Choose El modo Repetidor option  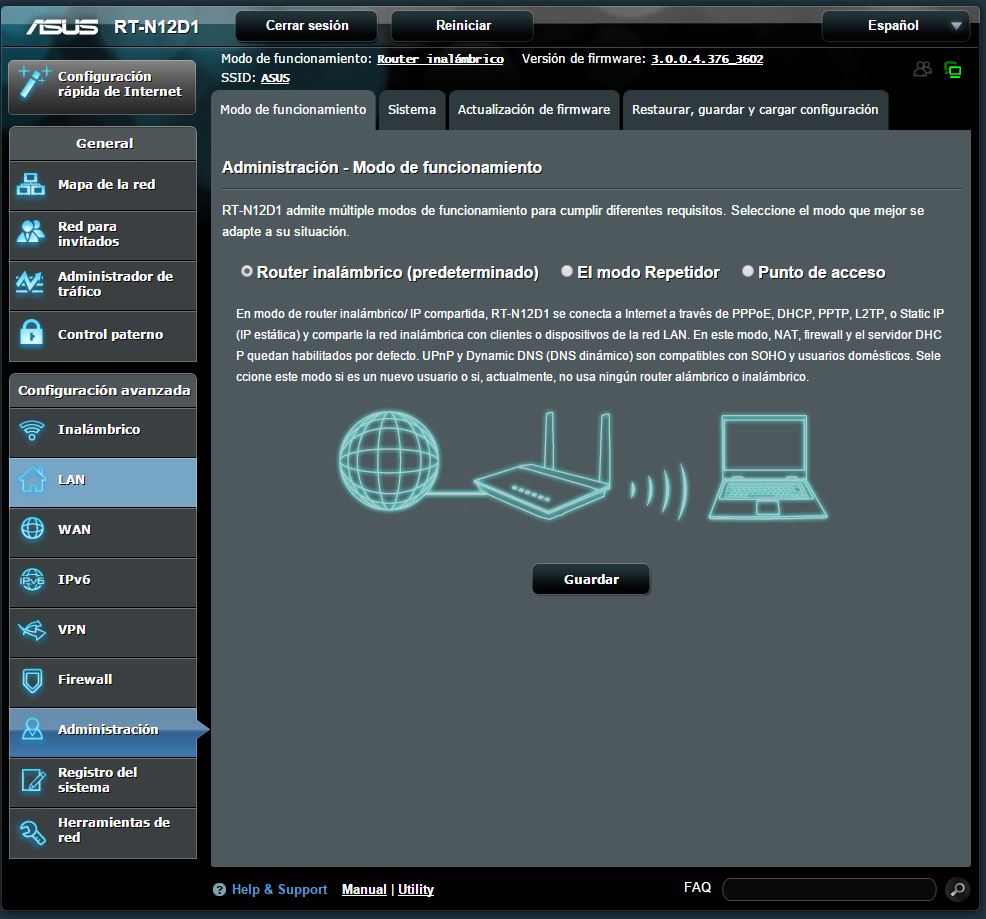point(567,271)
